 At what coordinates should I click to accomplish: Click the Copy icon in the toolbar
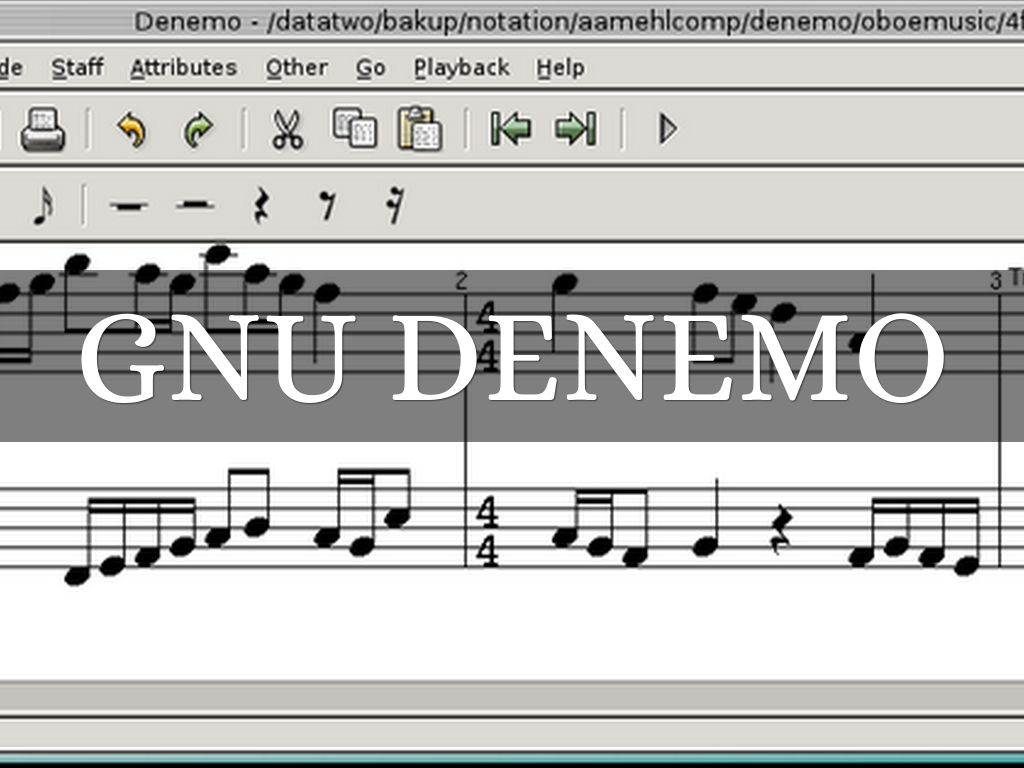click(354, 129)
